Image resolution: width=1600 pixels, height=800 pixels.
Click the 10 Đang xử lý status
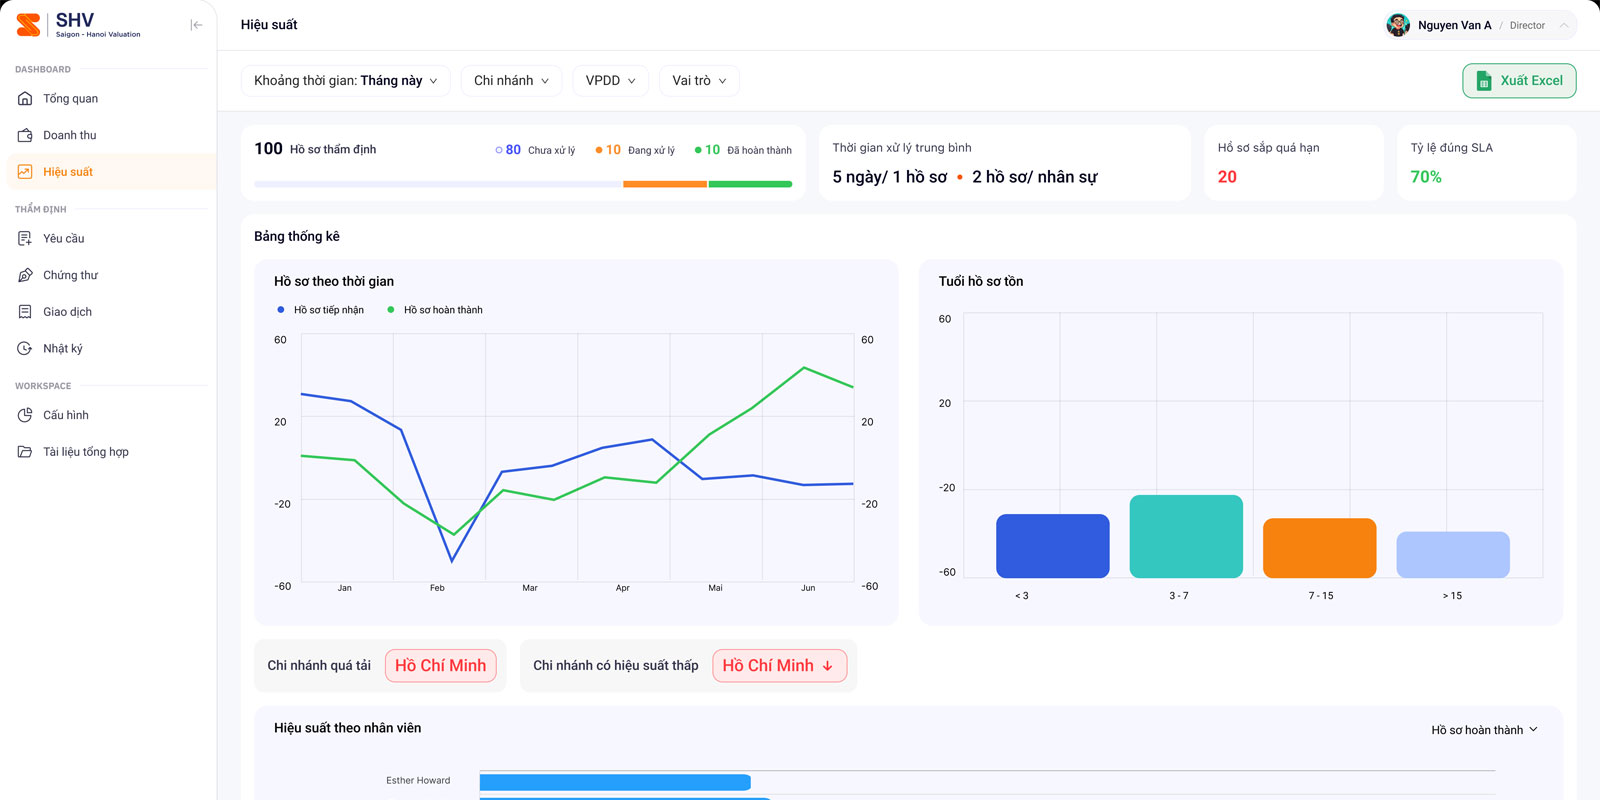click(635, 150)
